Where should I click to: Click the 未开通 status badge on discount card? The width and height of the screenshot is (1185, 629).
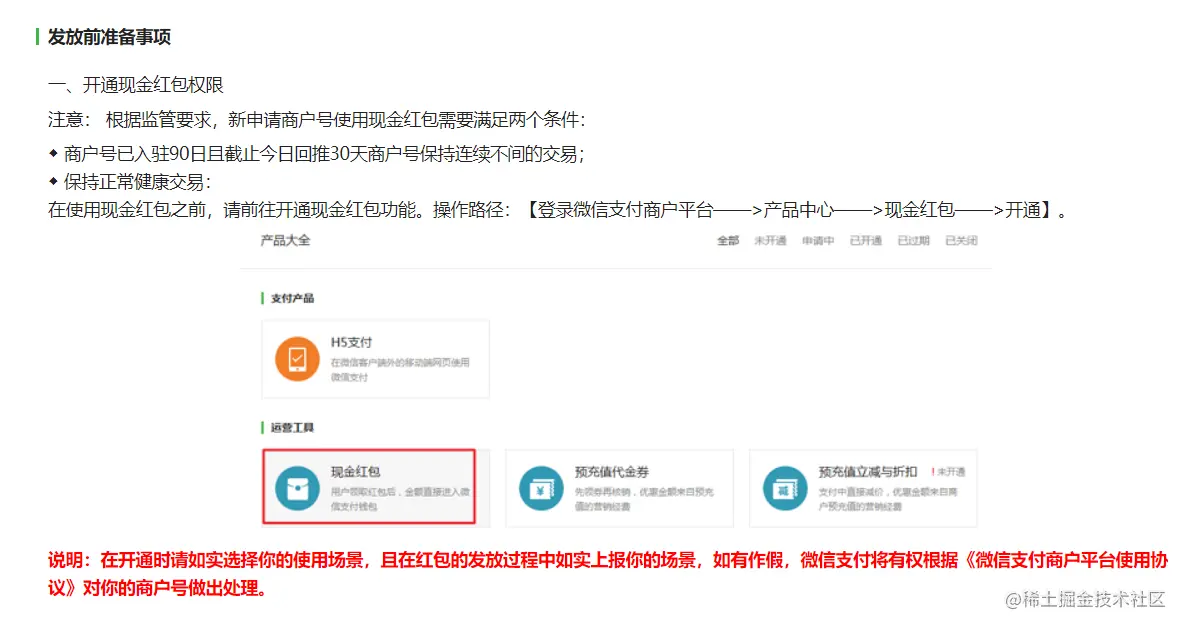[x=948, y=472]
